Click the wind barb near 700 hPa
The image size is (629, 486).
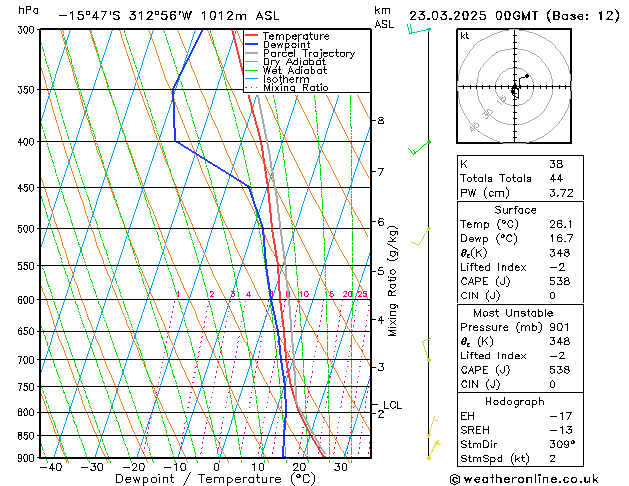click(x=426, y=350)
